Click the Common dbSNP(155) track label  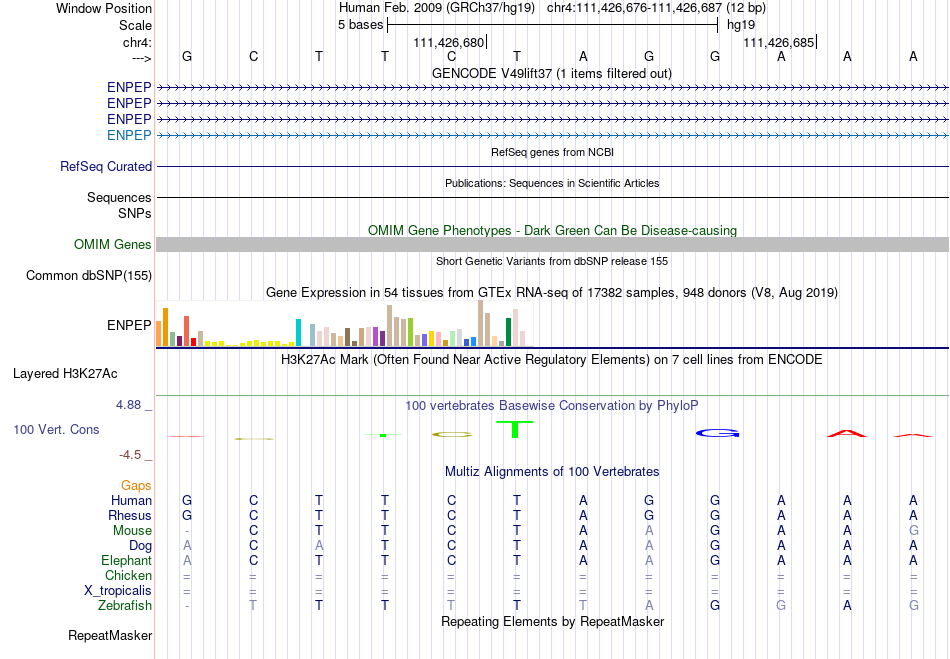point(89,276)
